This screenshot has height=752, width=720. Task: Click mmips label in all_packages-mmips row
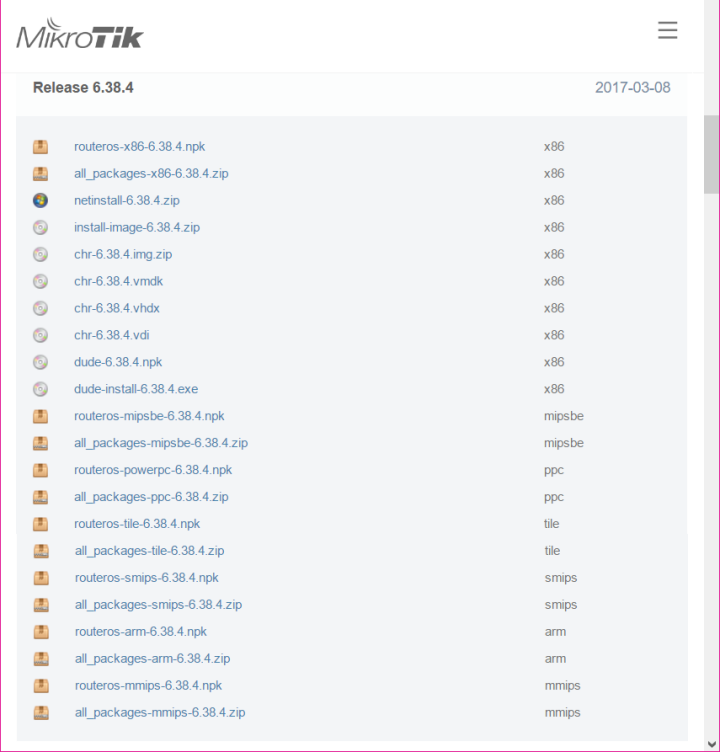click(x=562, y=712)
